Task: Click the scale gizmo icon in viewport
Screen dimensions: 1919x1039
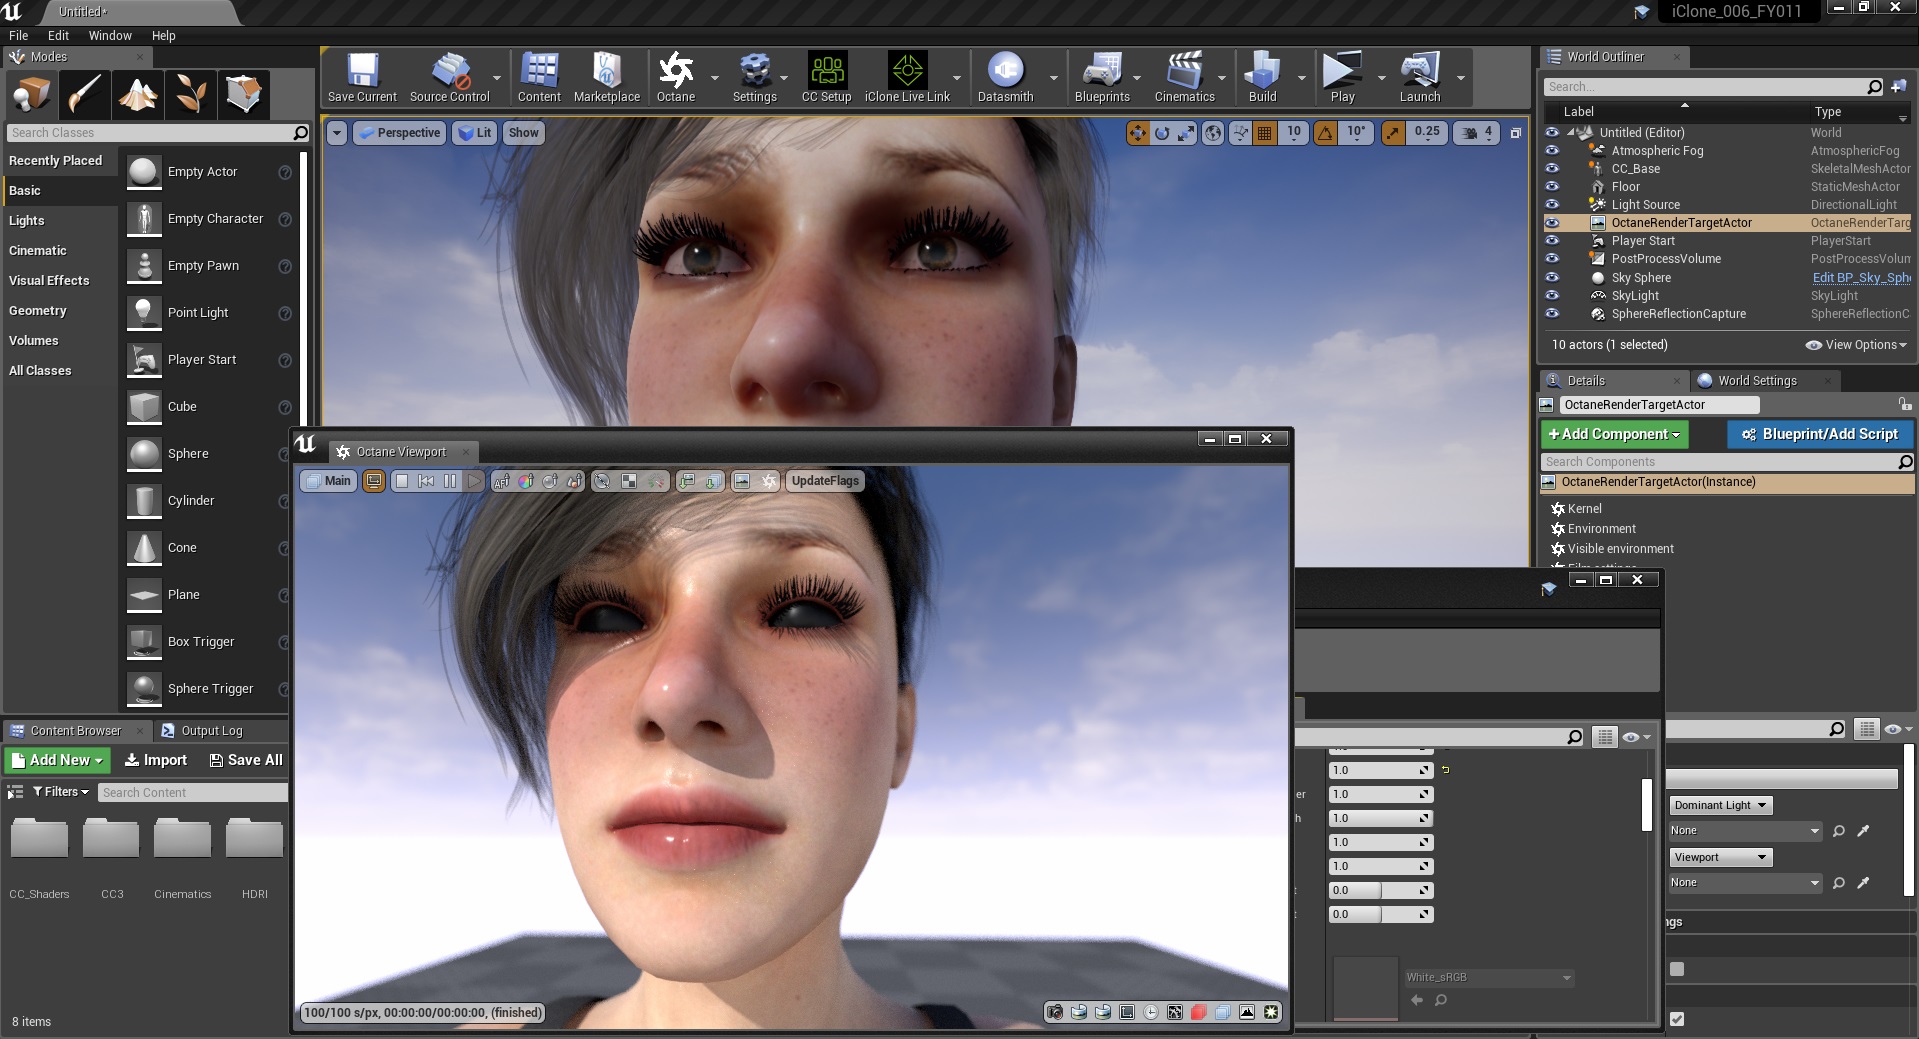Action: pos(1186,133)
